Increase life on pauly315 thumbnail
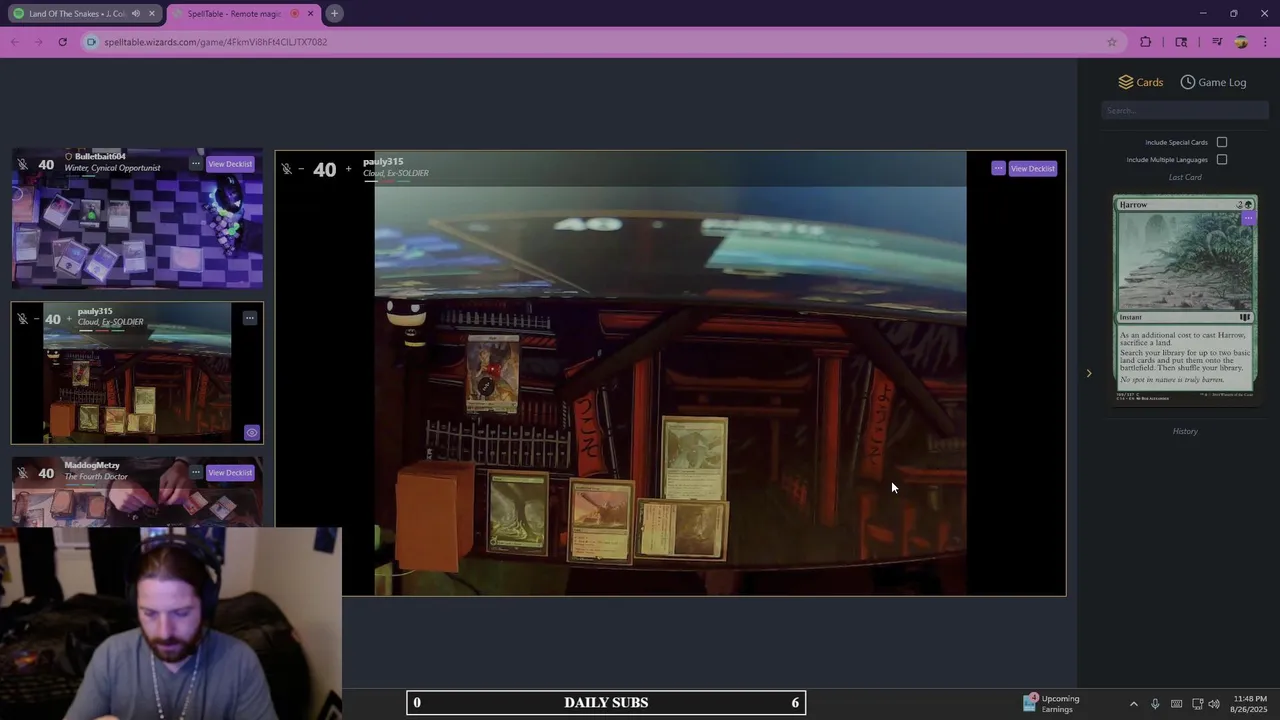Viewport: 1280px width, 720px height. click(x=69, y=319)
